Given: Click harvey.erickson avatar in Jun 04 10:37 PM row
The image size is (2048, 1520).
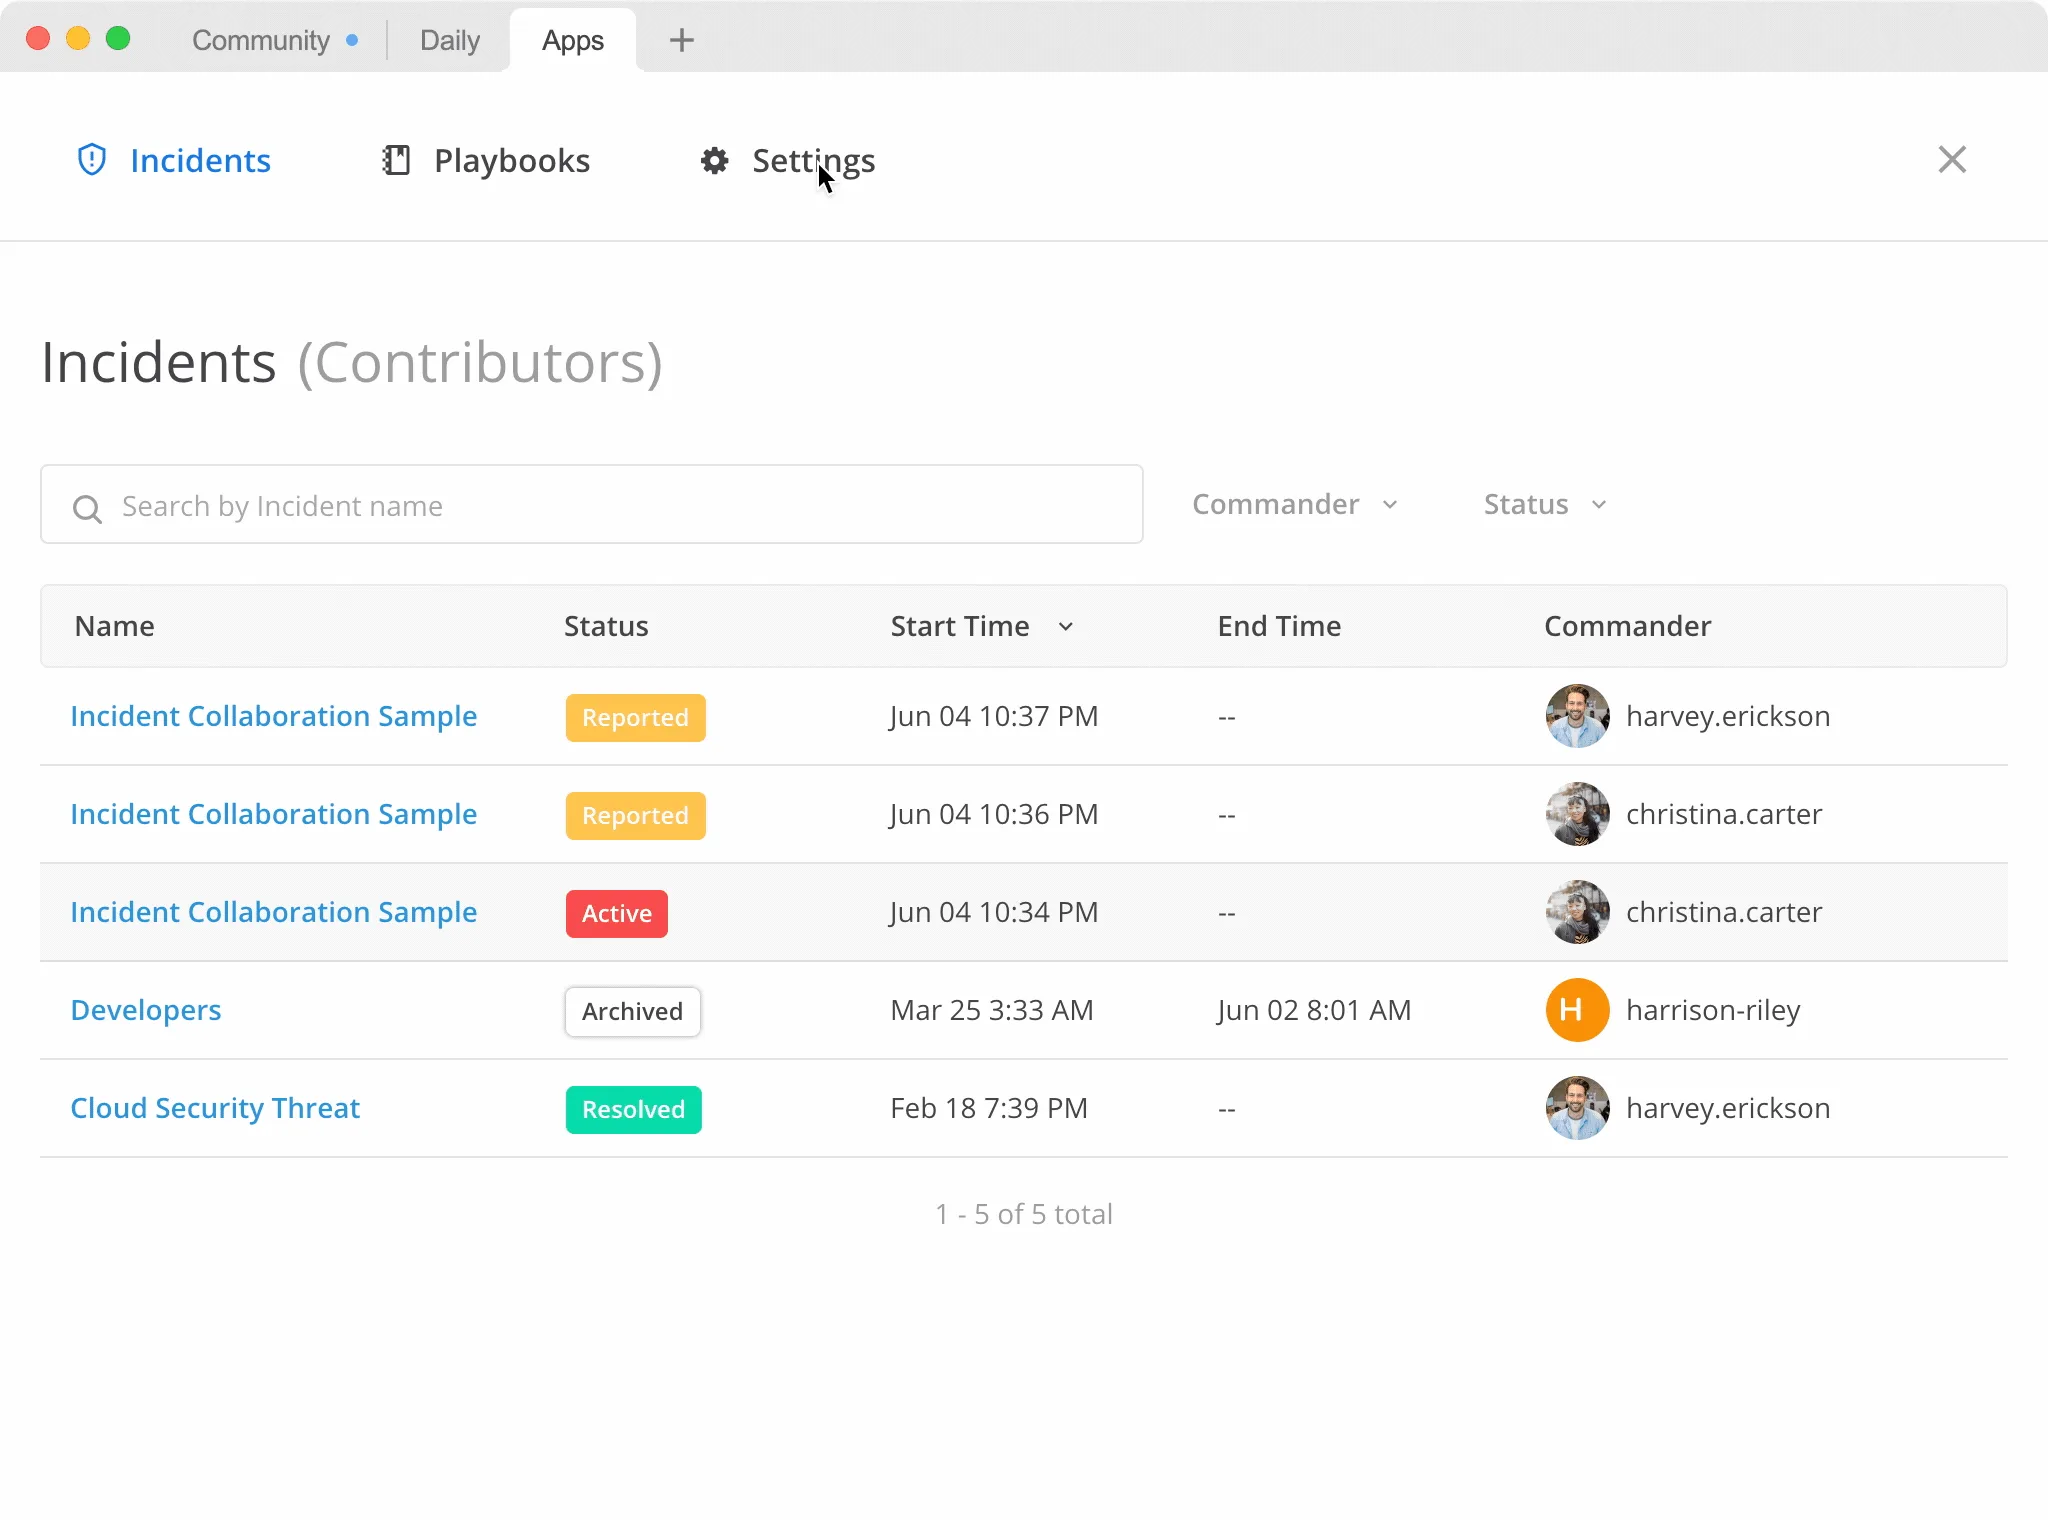Looking at the screenshot, I should [1577, 716].
